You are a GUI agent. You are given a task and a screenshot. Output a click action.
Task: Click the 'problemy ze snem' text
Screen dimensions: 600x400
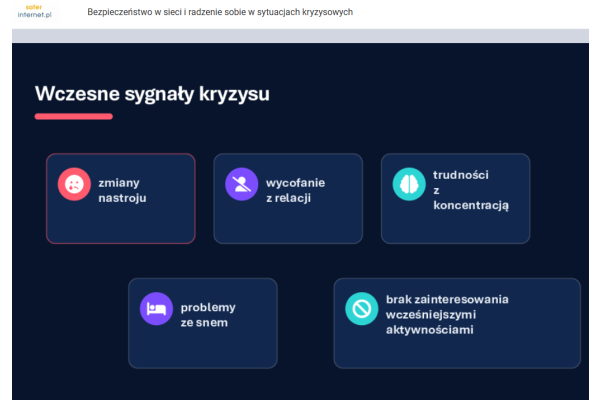click(x=208, y=315)
